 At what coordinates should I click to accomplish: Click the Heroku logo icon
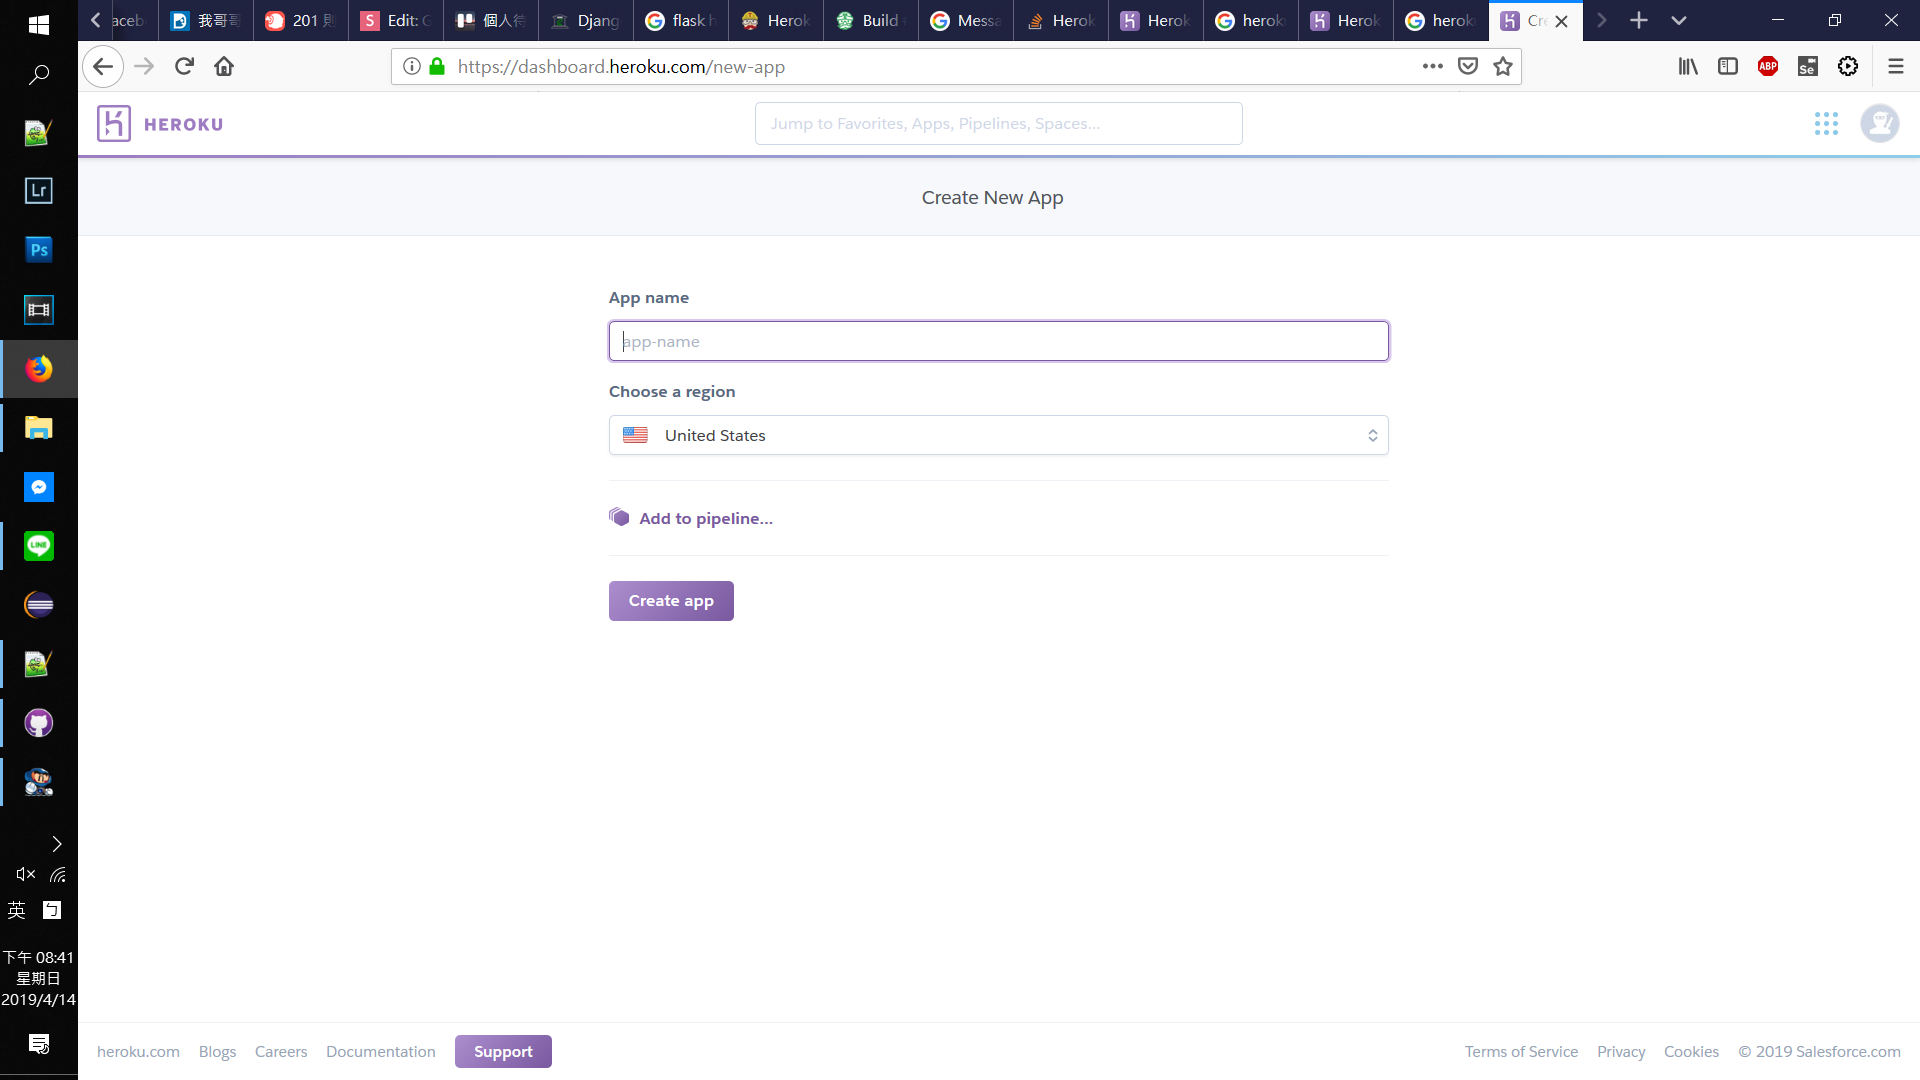click(x=114, y=124)
